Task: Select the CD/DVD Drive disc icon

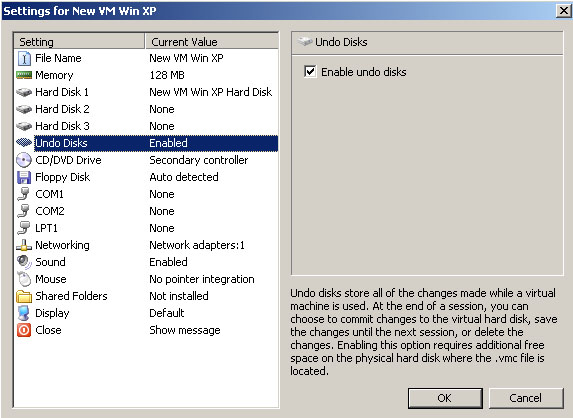Action: [x=24, y=160]
